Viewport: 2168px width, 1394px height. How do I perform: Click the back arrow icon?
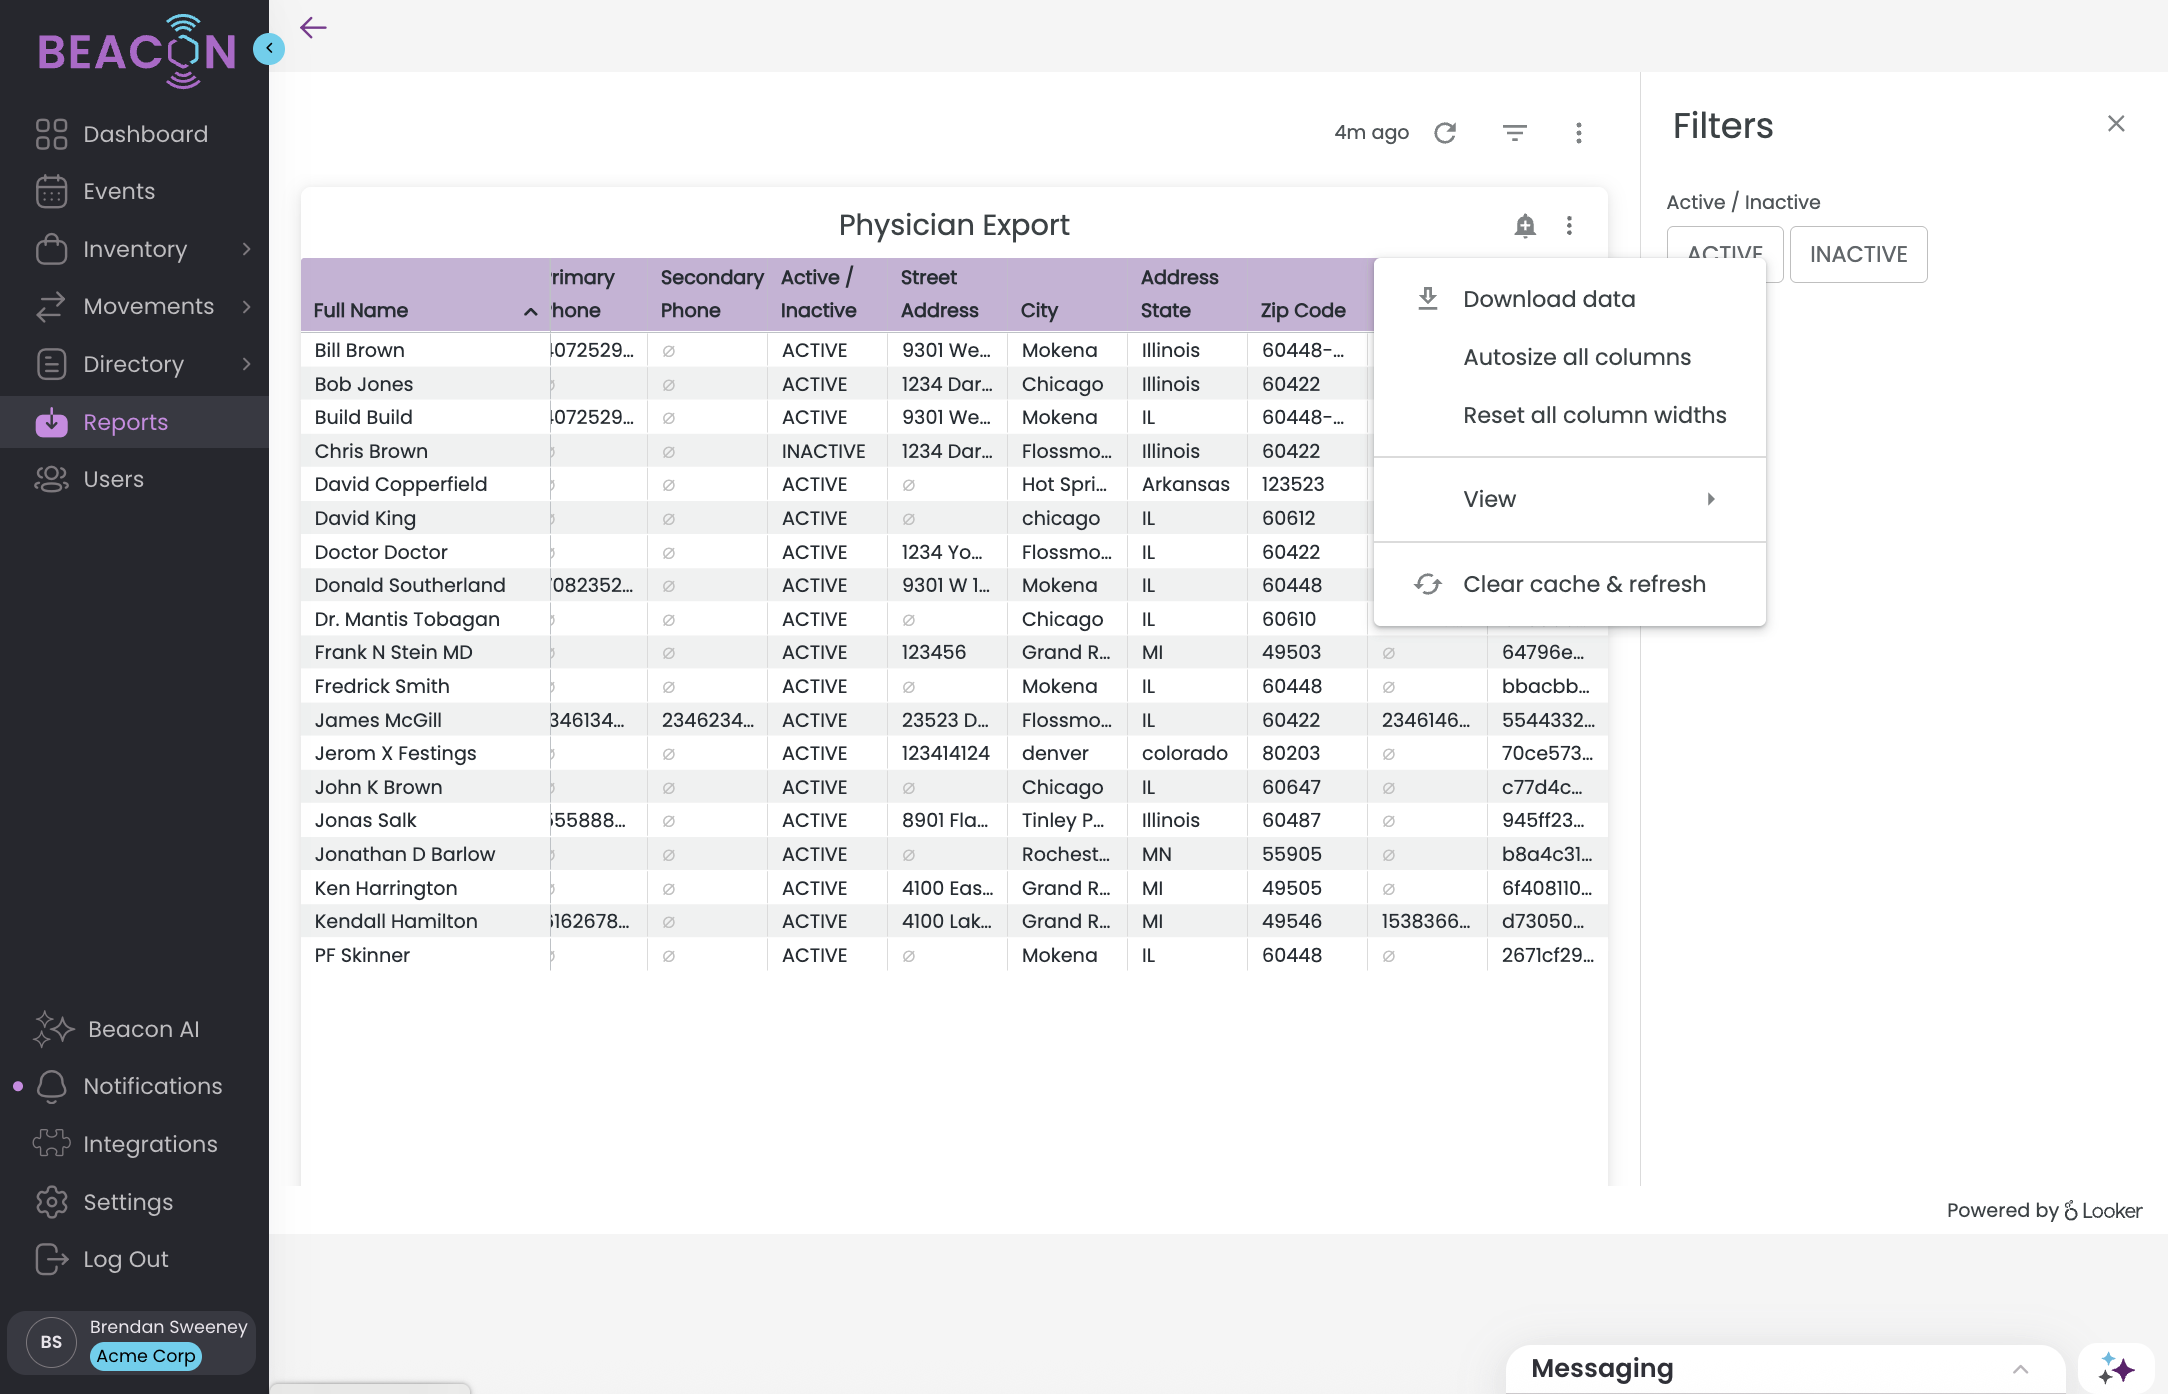coord(313,28)
